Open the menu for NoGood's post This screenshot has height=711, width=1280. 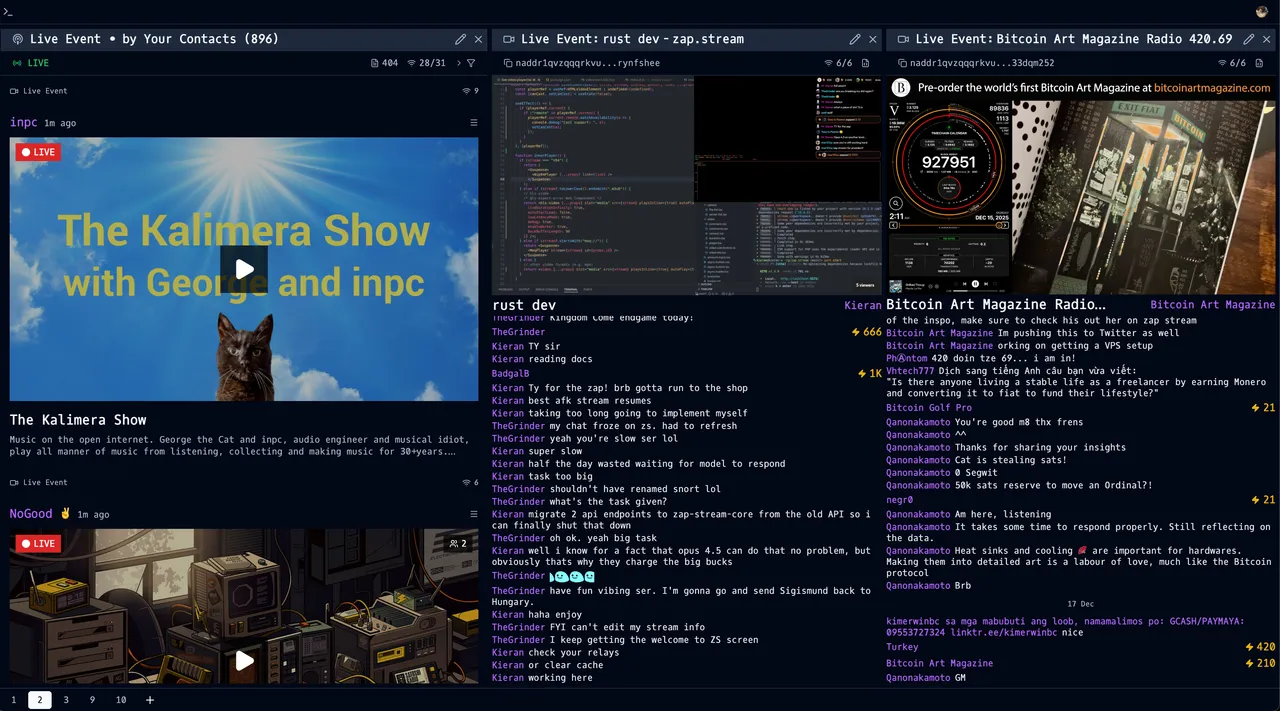[474, 514]
